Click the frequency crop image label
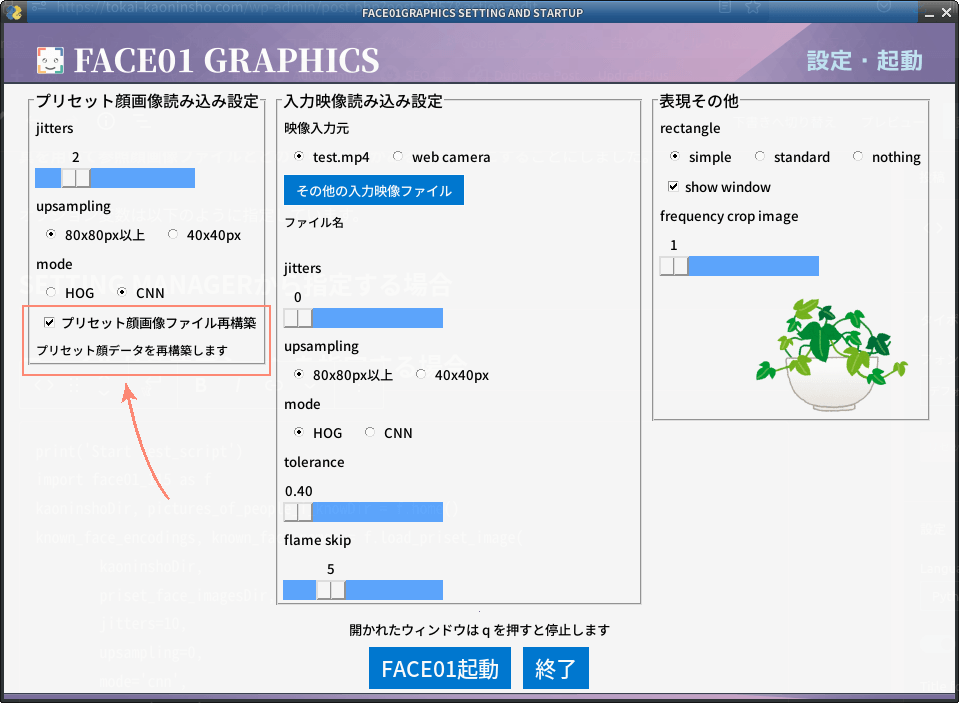Viewport: 959px width, 703px height. click(x=729, y=217)
